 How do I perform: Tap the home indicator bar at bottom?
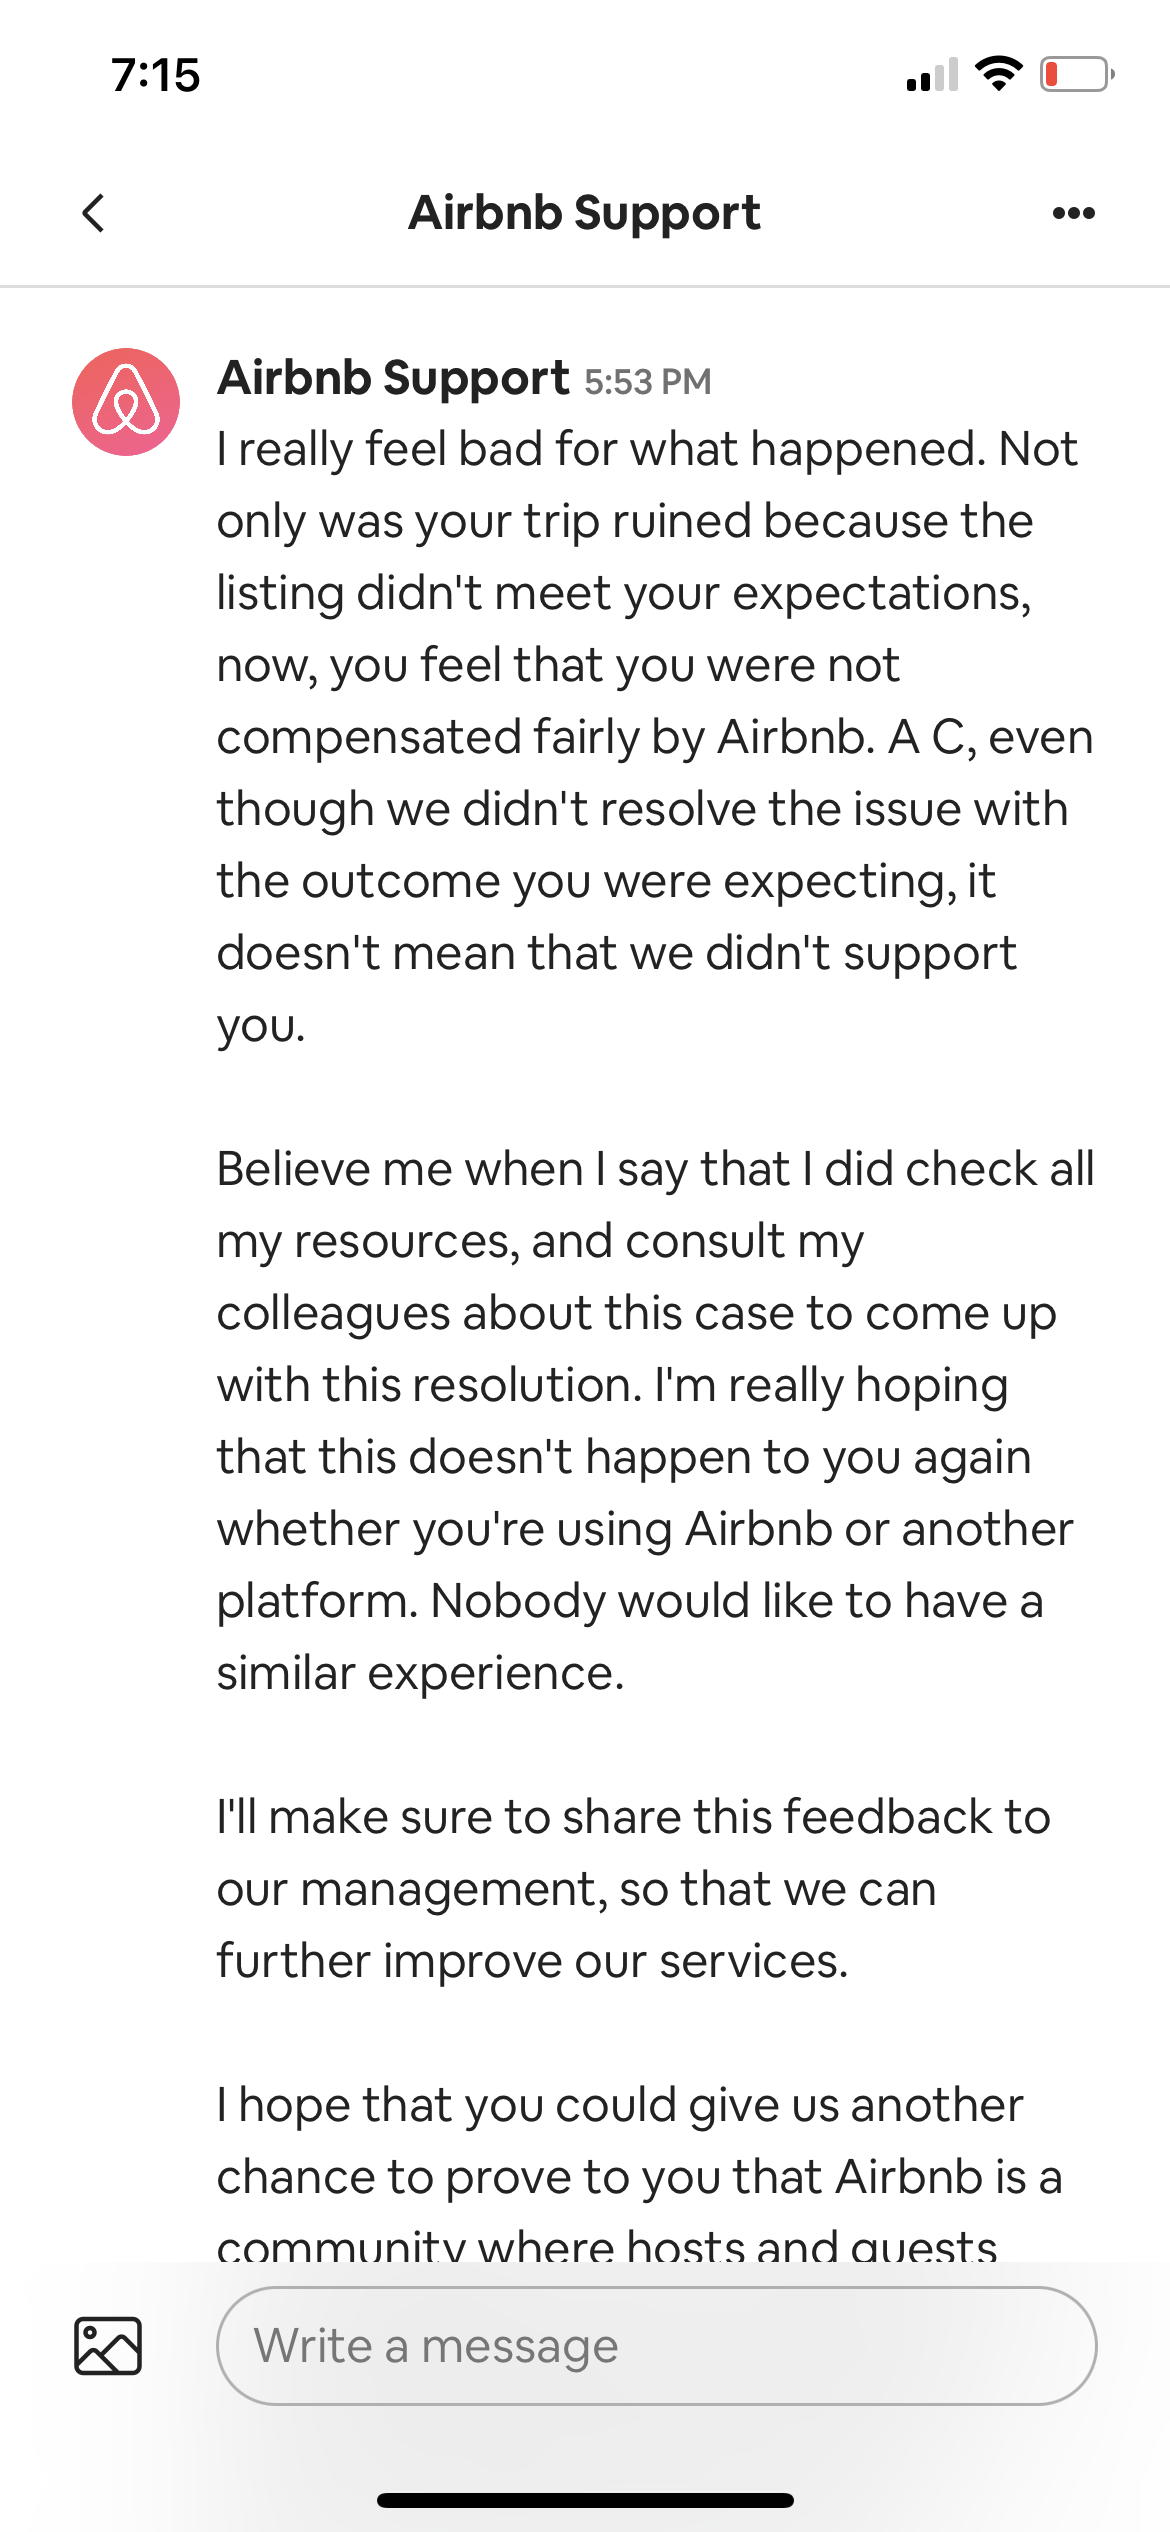pyautogui.click(x=585, y=2500)
